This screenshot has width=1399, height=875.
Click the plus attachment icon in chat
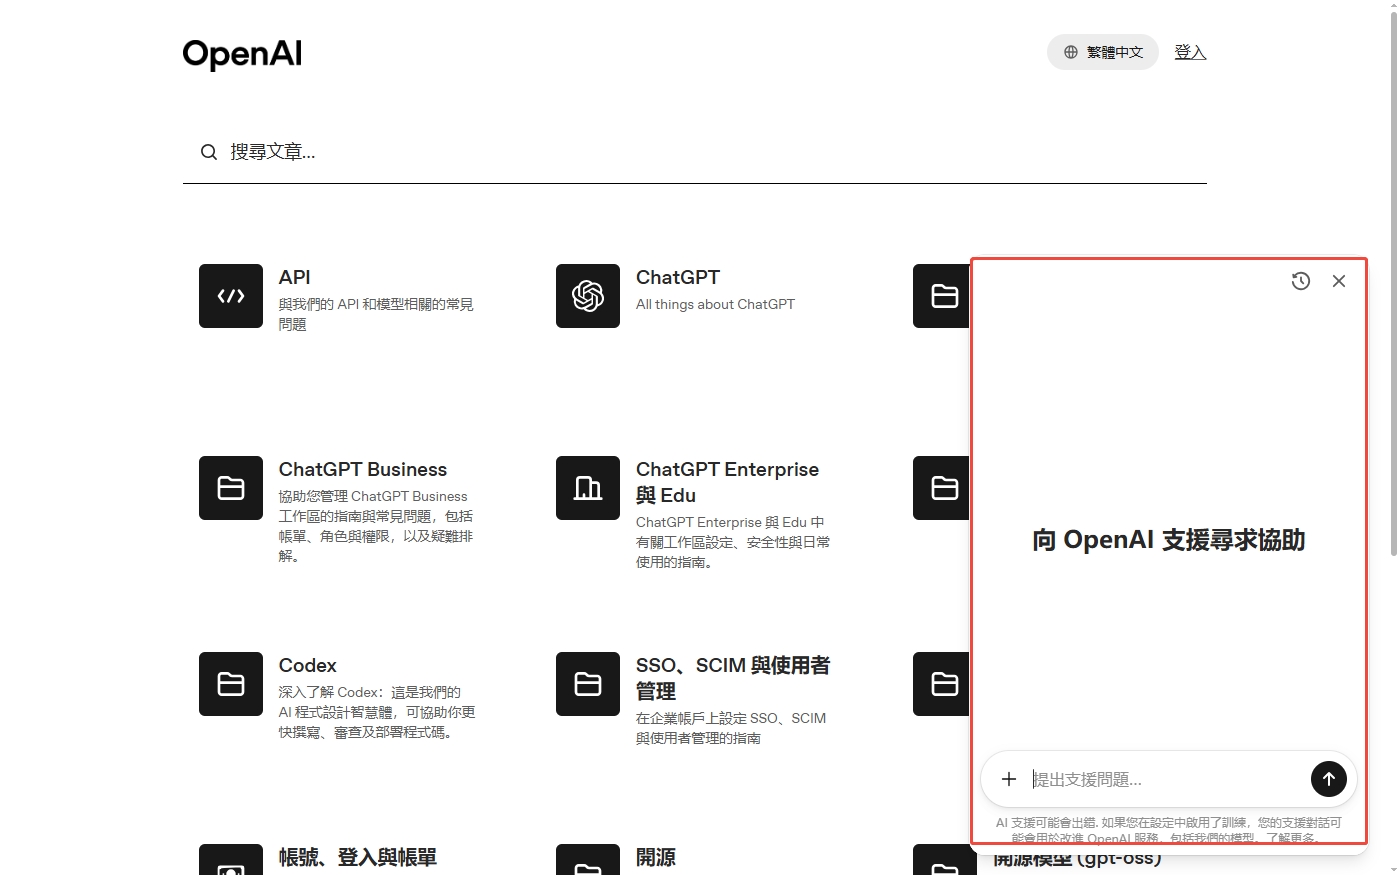1009,779
